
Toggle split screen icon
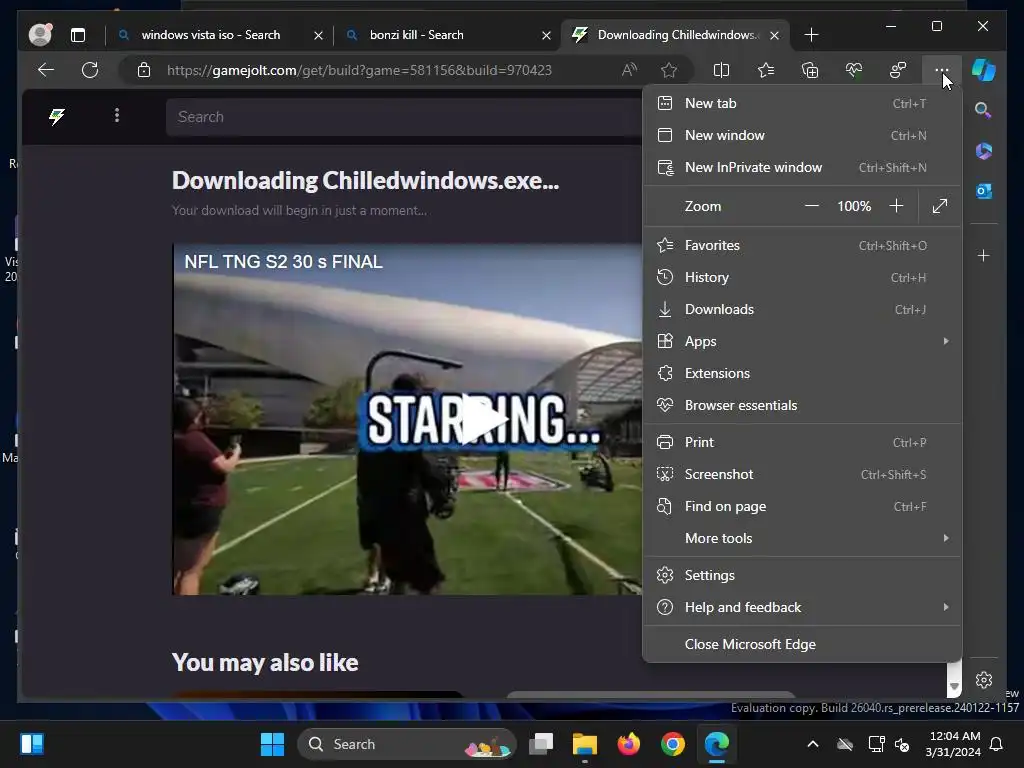[722, 70]
